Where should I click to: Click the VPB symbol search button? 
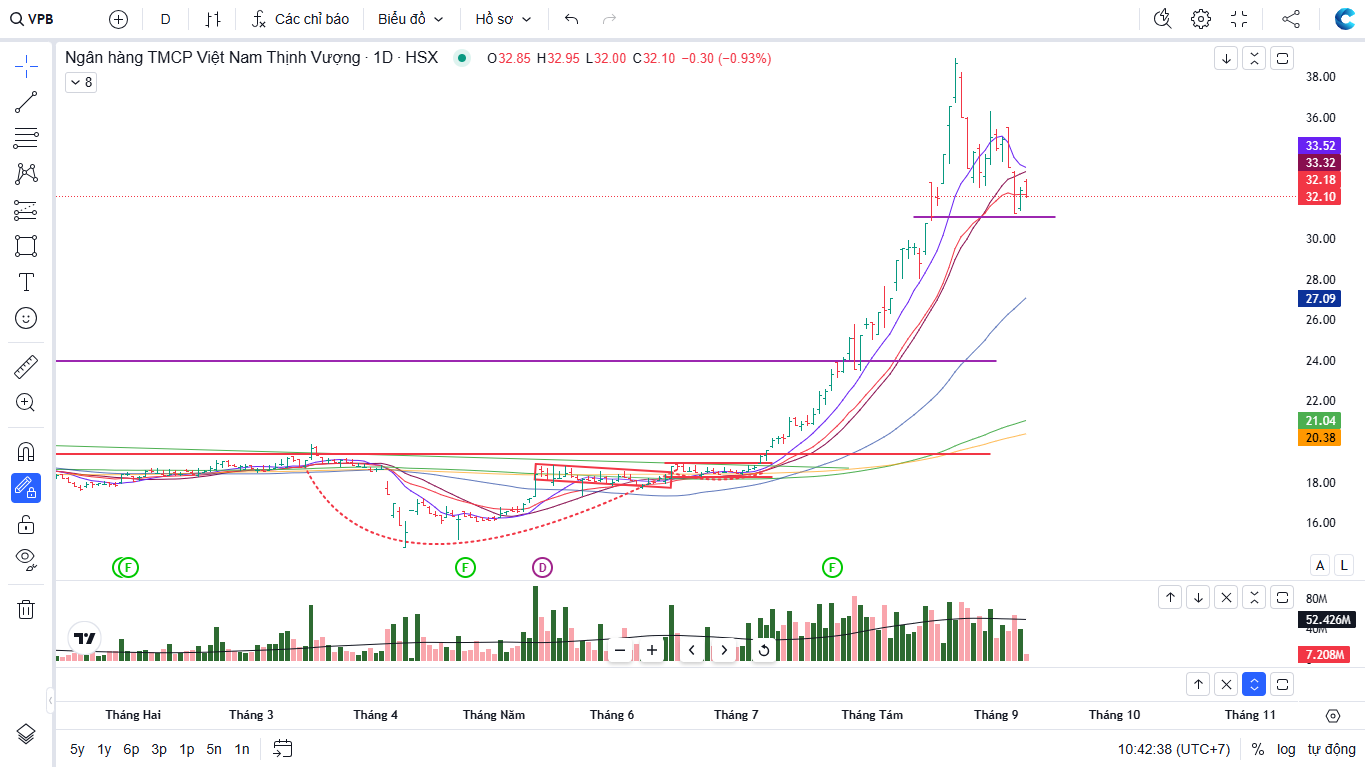[x=32, y=19]
